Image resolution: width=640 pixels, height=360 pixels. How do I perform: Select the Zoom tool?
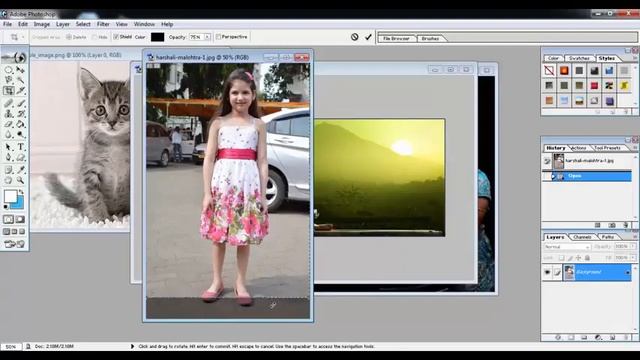point(20,180)
